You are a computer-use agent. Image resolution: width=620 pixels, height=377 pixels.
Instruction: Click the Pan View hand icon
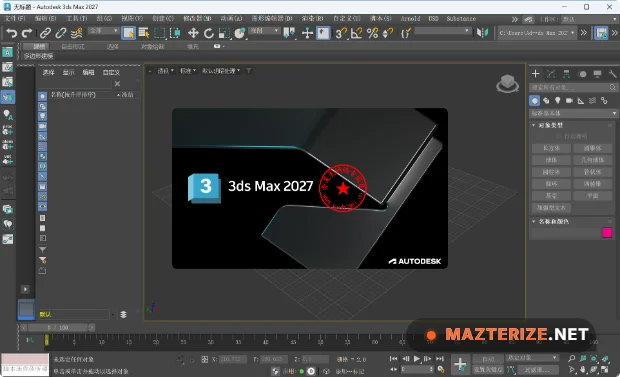pyautogui.click(x=583, y=369)
